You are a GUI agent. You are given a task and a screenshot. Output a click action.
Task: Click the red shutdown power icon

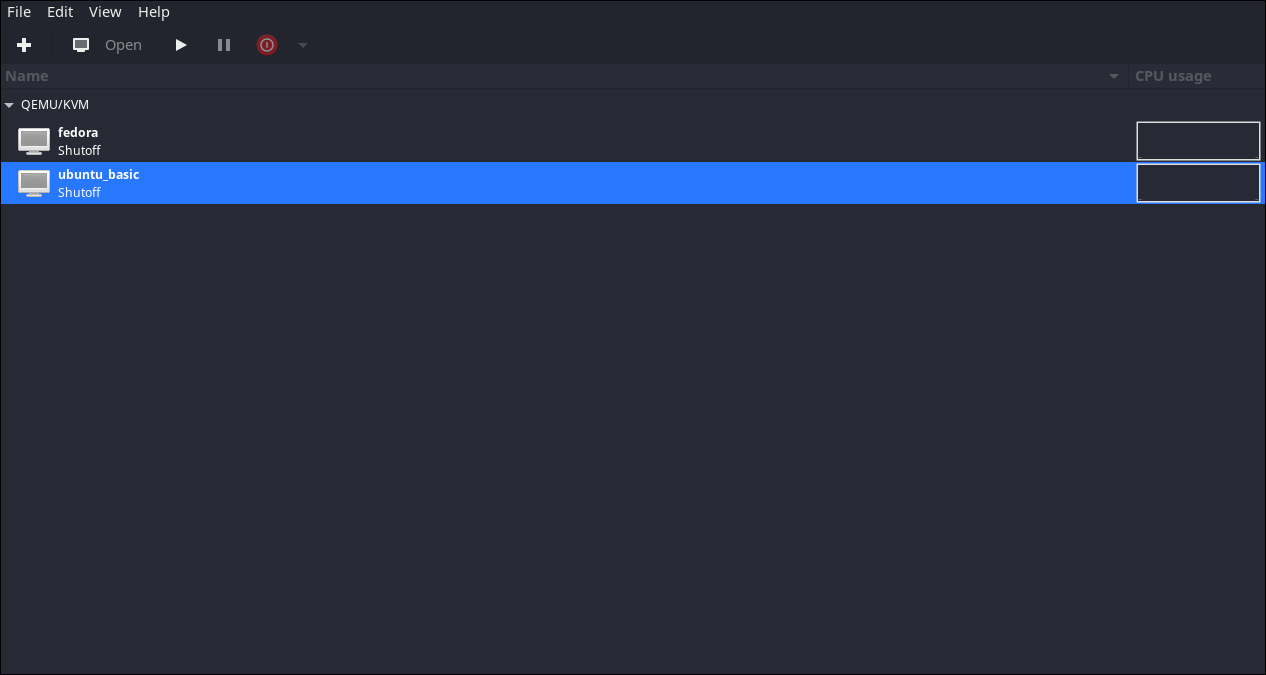tap(267, 45)
